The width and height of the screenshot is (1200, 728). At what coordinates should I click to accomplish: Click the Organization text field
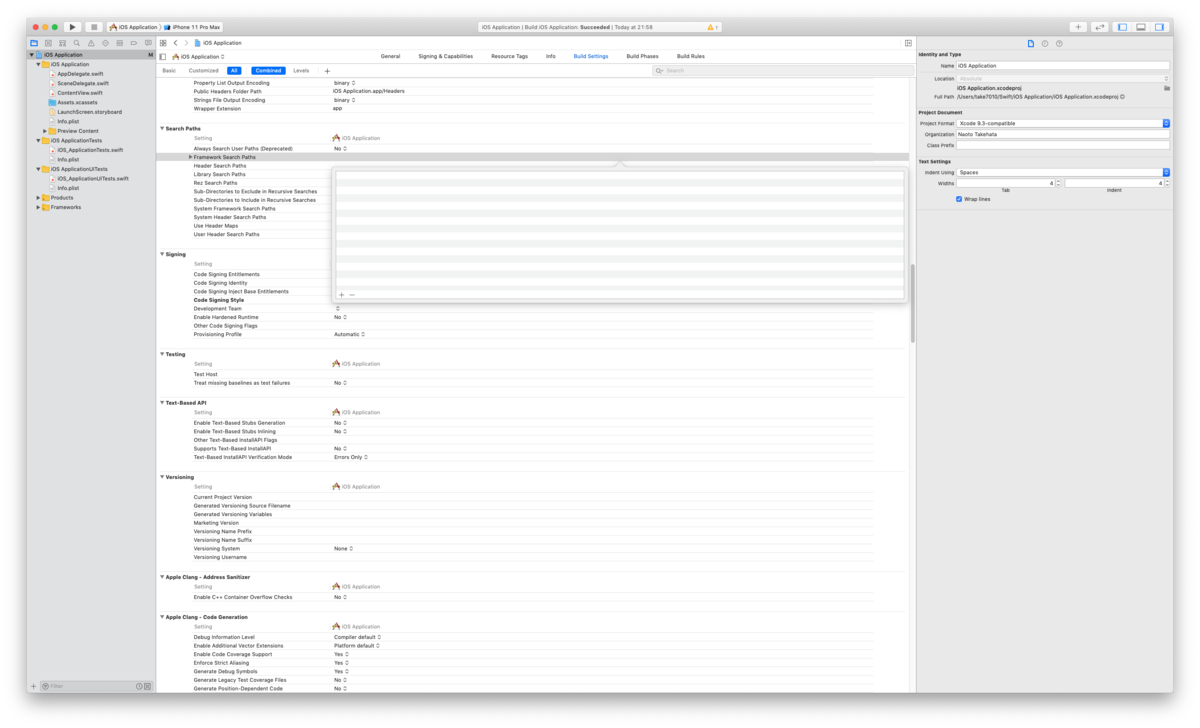click(1062, 134)
